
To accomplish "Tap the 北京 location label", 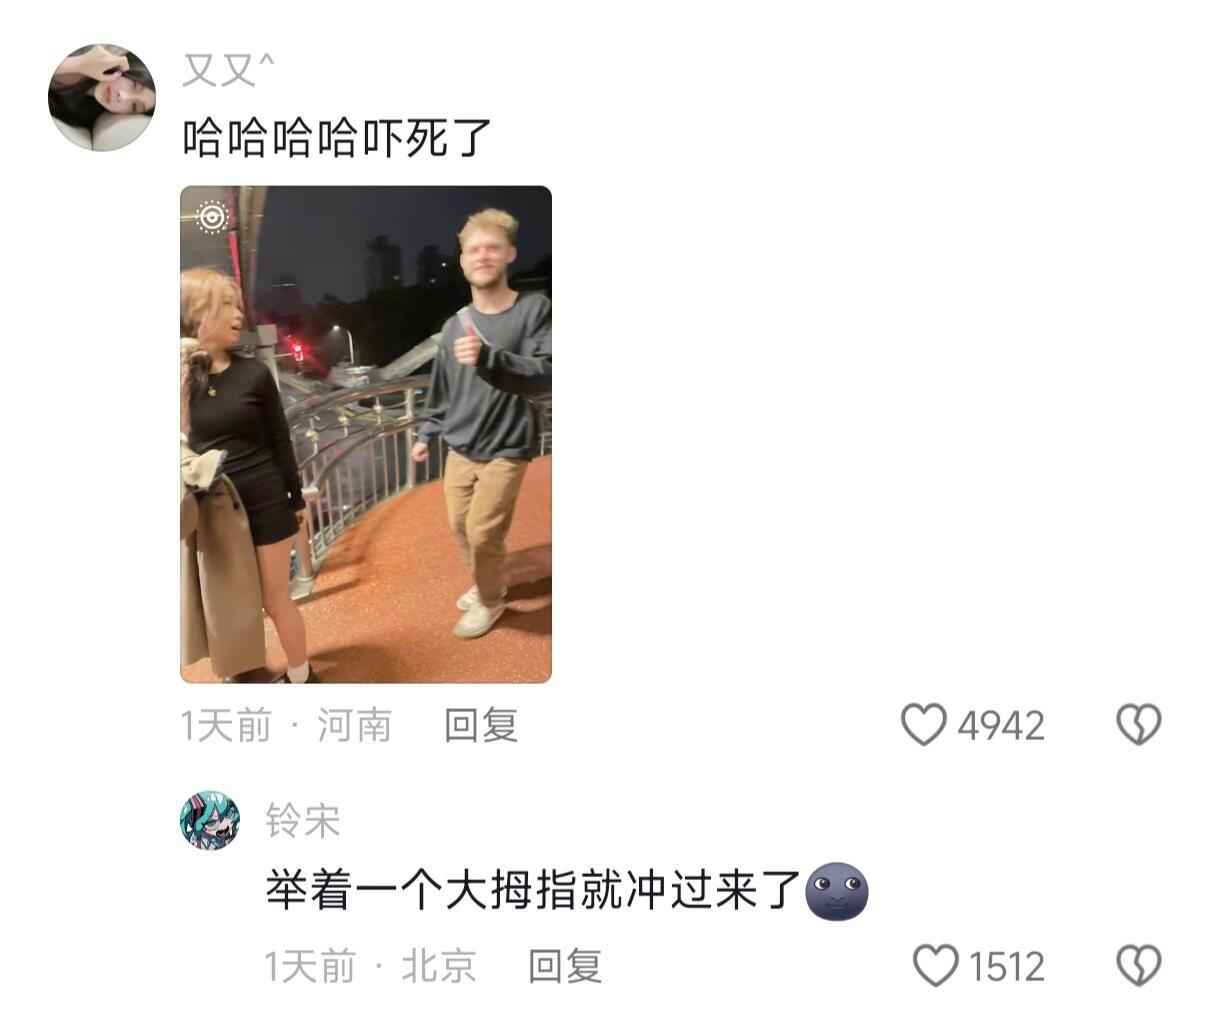I will 439,967.
